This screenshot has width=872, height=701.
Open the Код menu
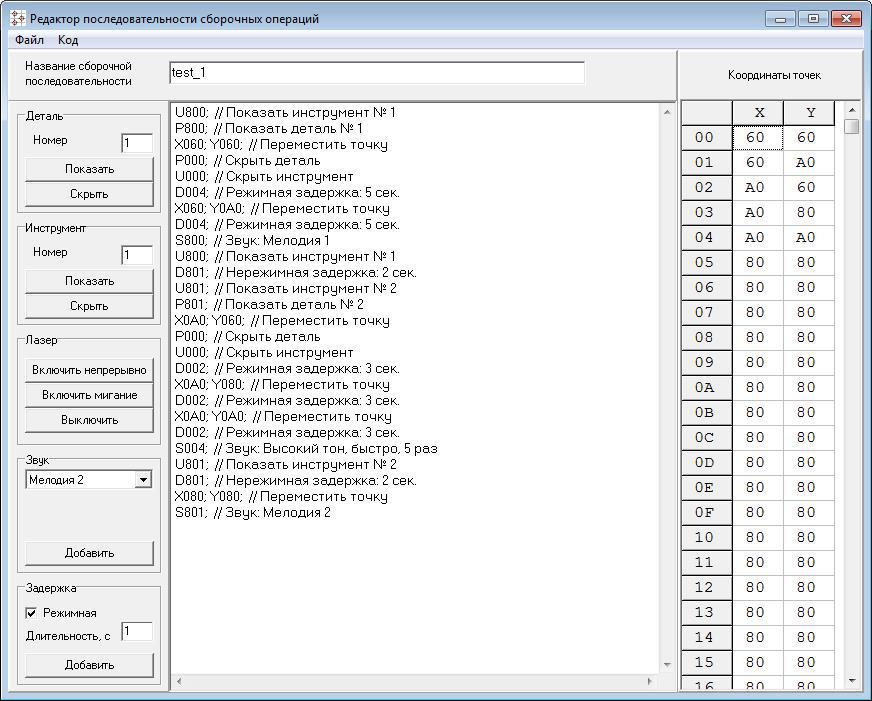[x=68, y=40]
